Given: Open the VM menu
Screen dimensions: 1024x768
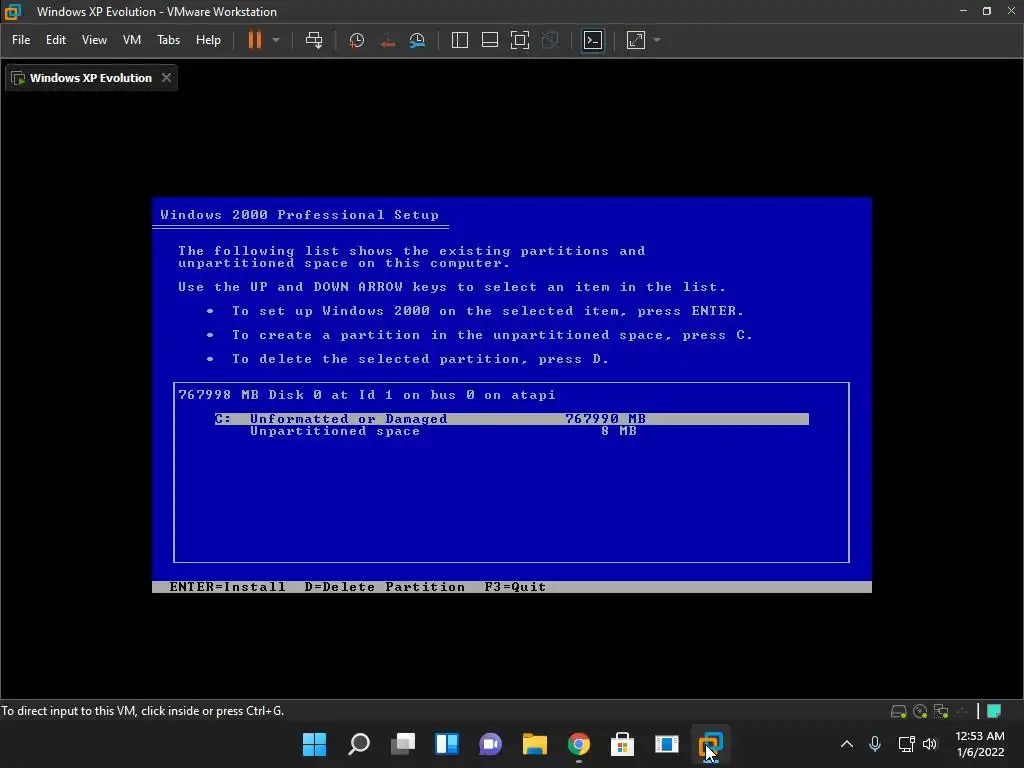Looking at the screenshot, I should pos(132,40).
